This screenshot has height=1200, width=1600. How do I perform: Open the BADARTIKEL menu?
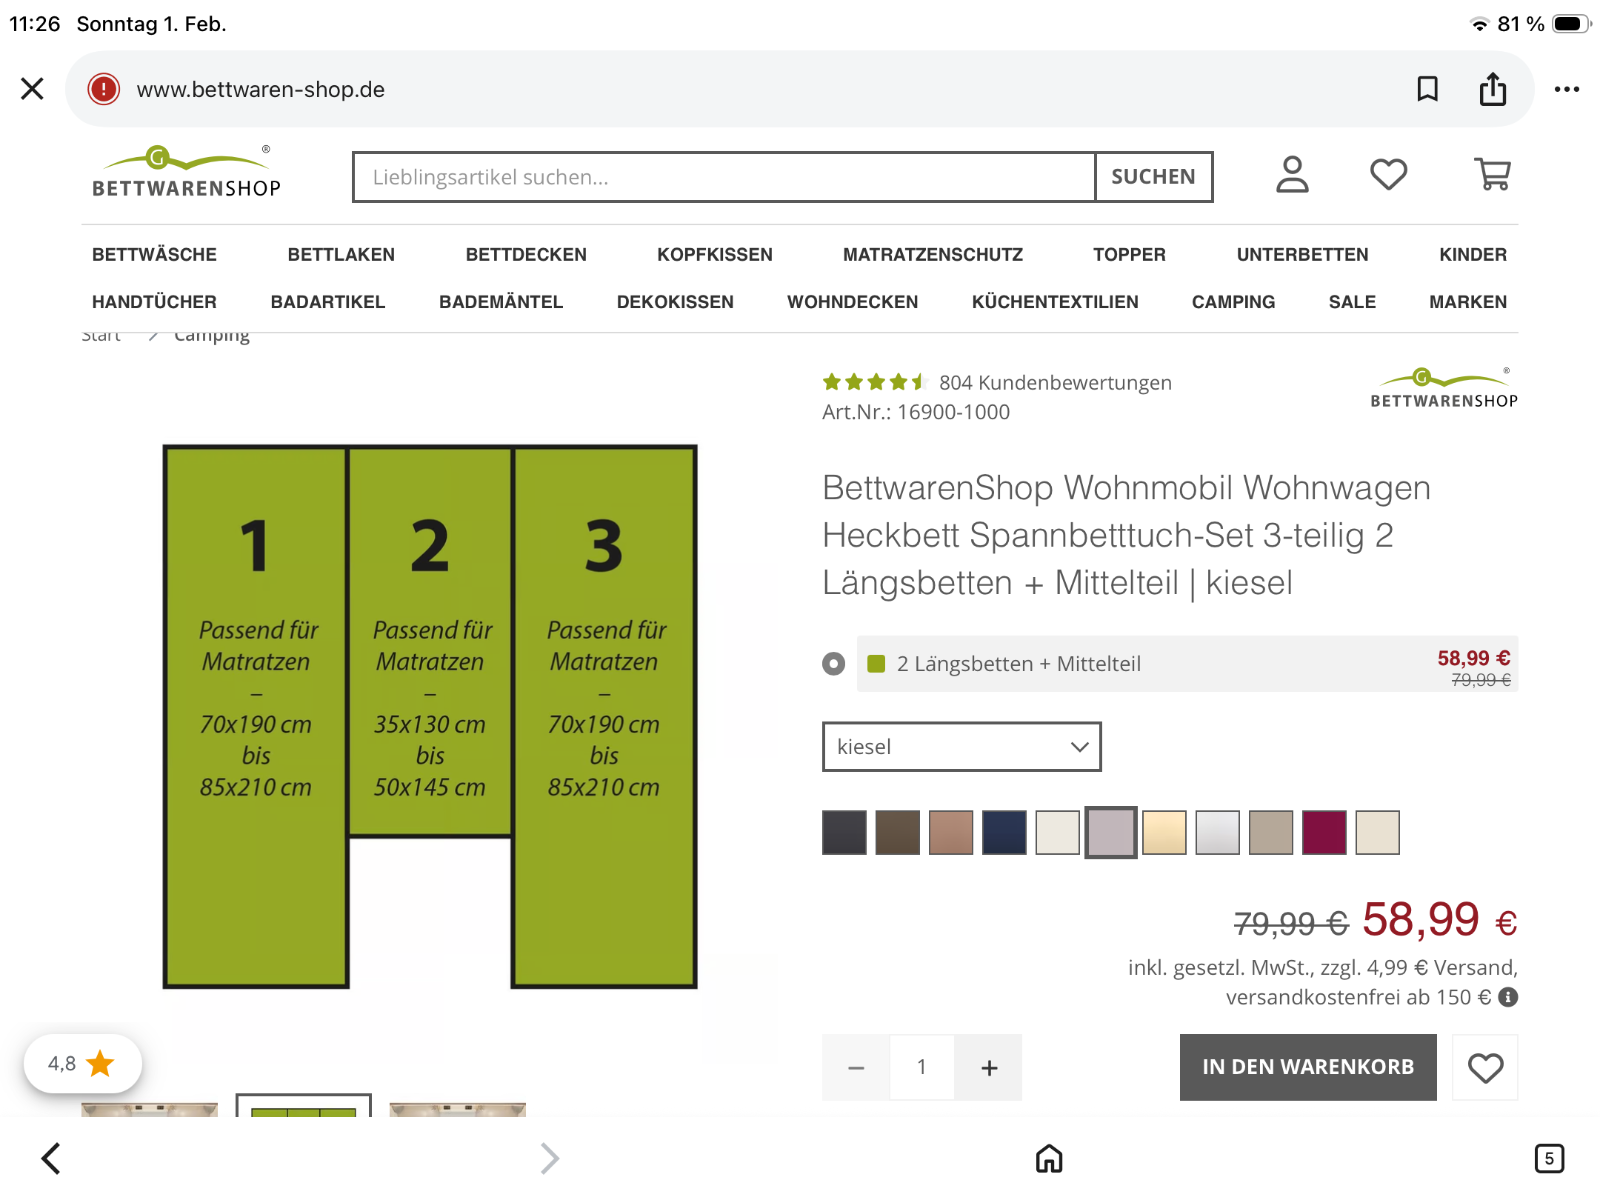(x=328, y=302)
